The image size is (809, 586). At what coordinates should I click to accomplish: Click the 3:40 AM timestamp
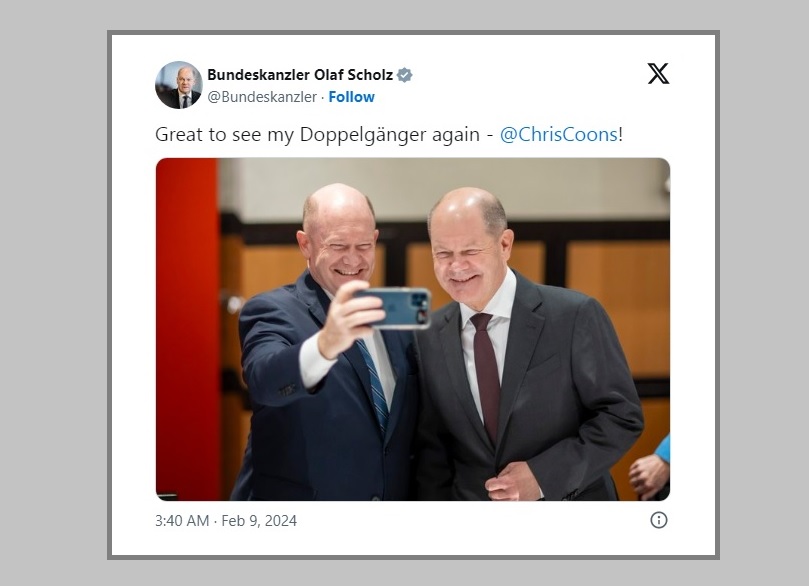click(182, 520)
